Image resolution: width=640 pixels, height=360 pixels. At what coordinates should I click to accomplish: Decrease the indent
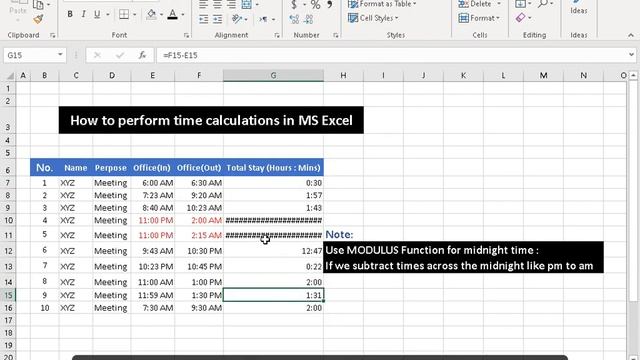[203, 19]
